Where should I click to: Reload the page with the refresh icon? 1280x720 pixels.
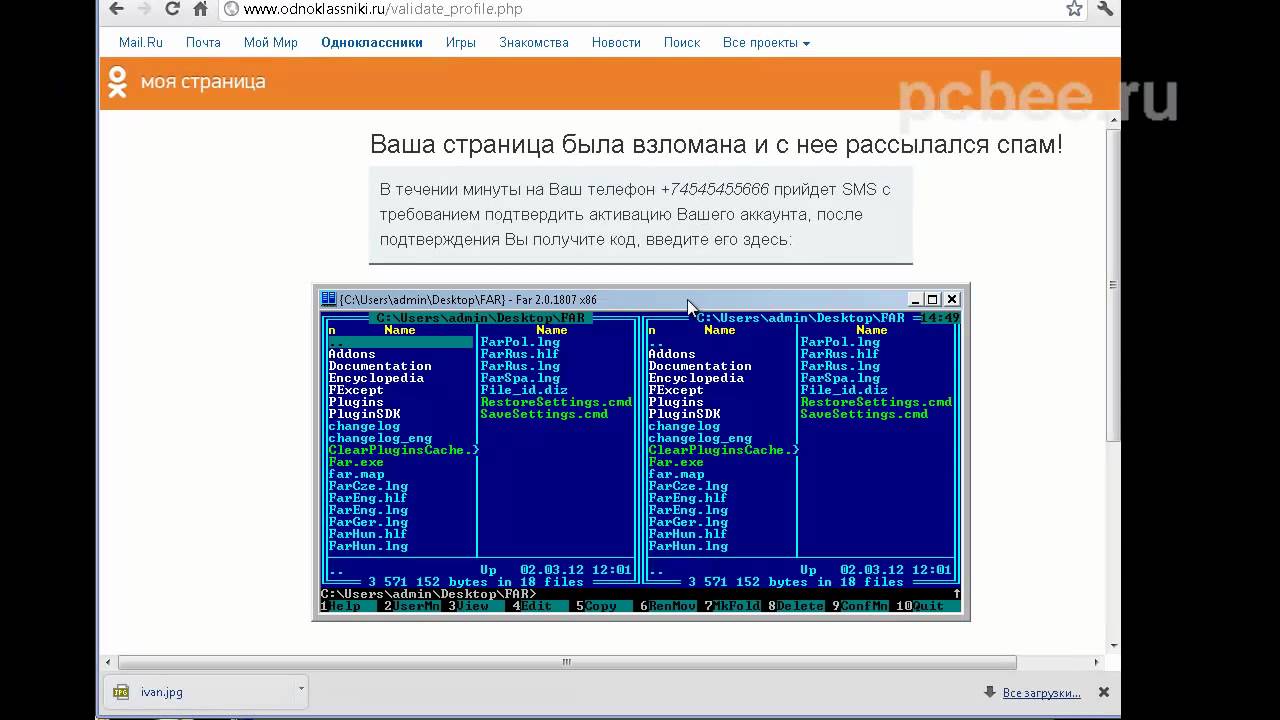[172, 9]
